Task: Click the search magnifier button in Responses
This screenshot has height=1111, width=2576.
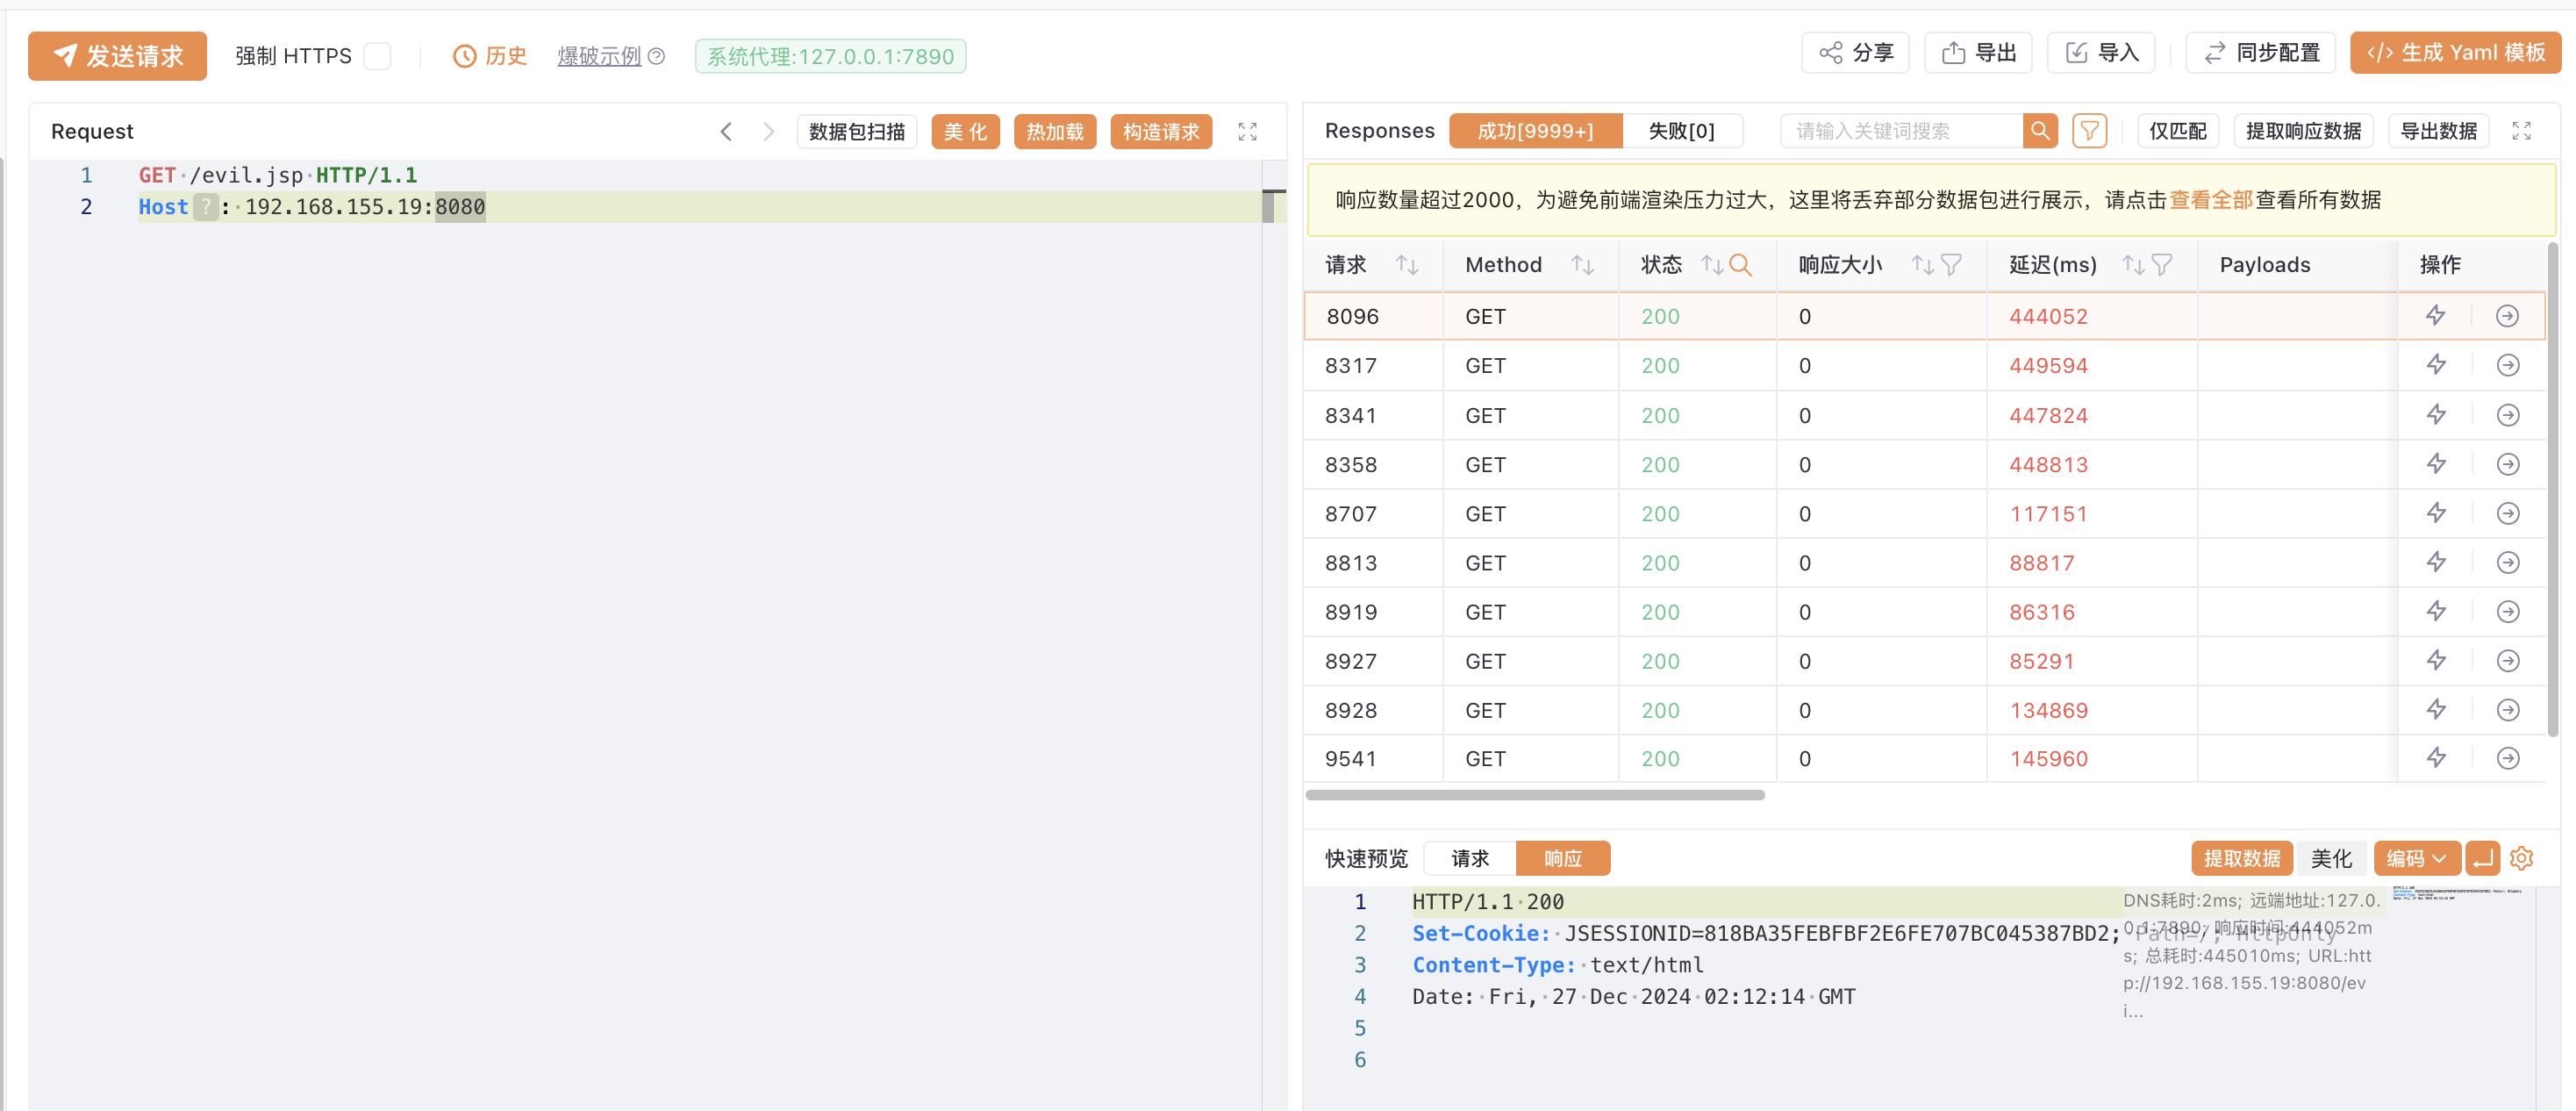Action: coord(2039,131)
